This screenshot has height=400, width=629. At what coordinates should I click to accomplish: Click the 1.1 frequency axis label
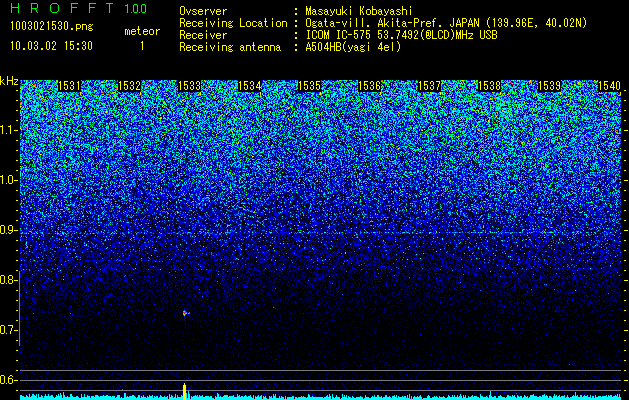[x=8, y=130]
